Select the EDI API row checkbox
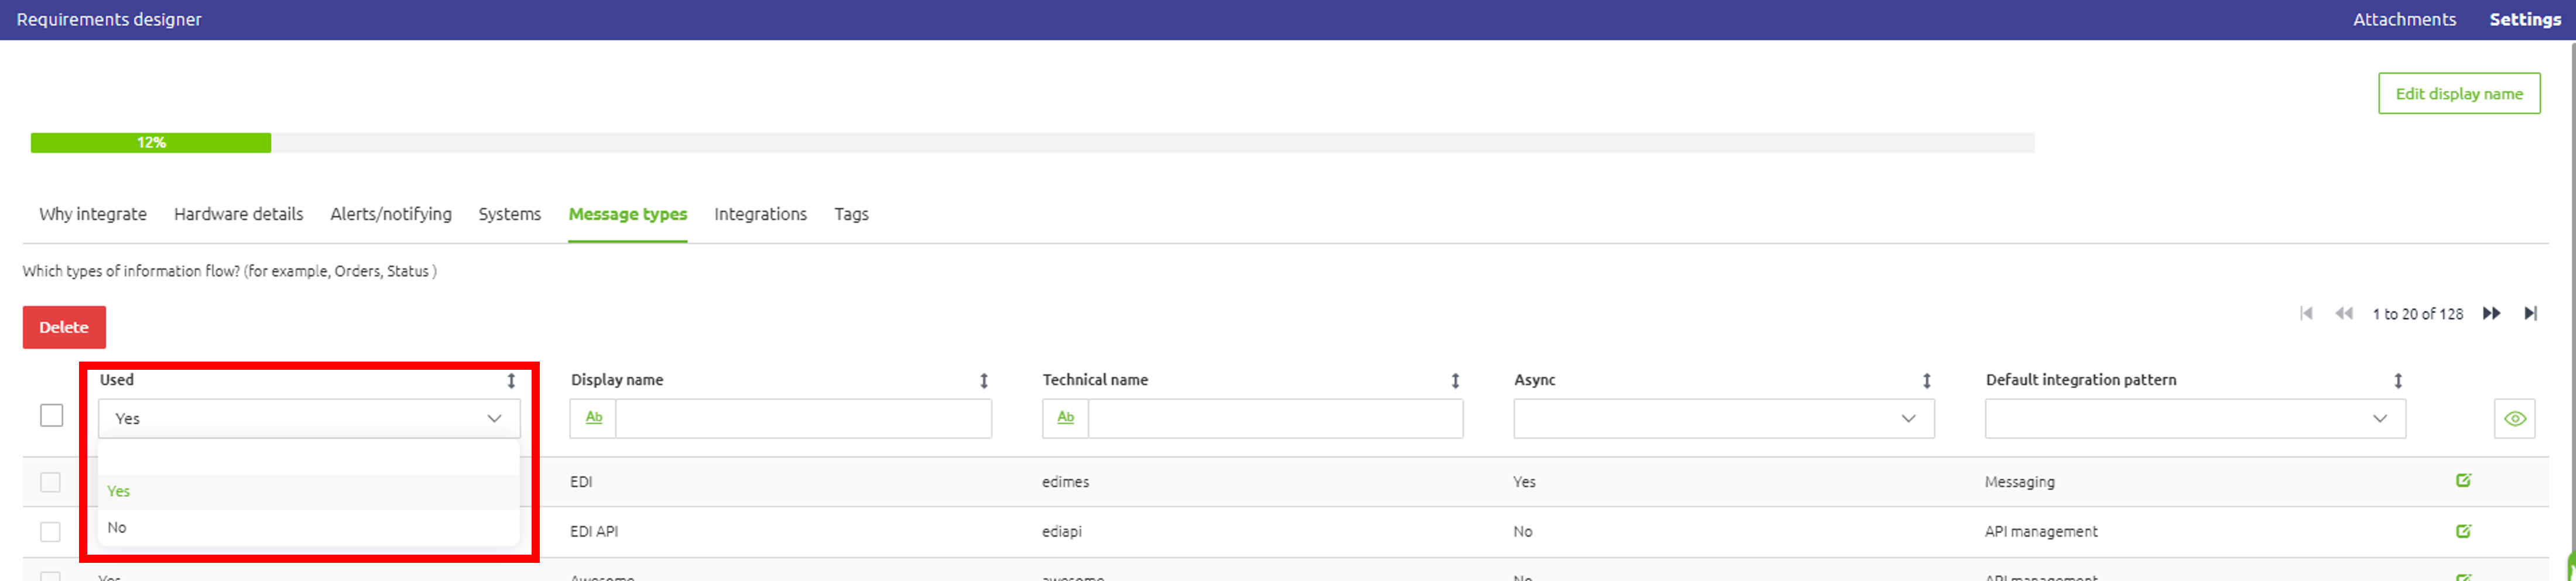 click(50, 532)
